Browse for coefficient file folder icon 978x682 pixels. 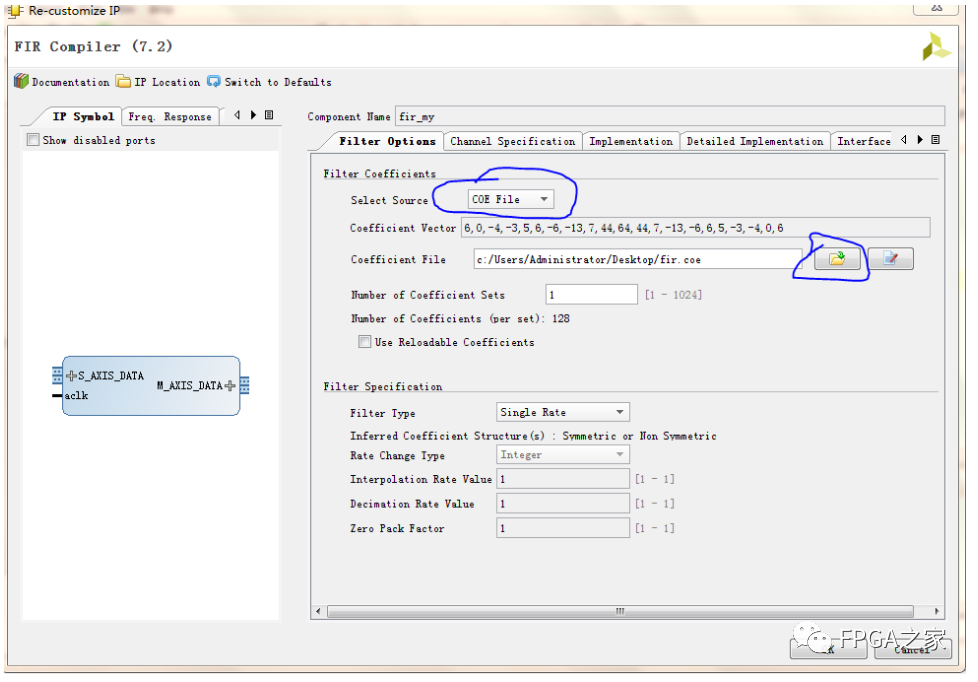coord(836,259)
